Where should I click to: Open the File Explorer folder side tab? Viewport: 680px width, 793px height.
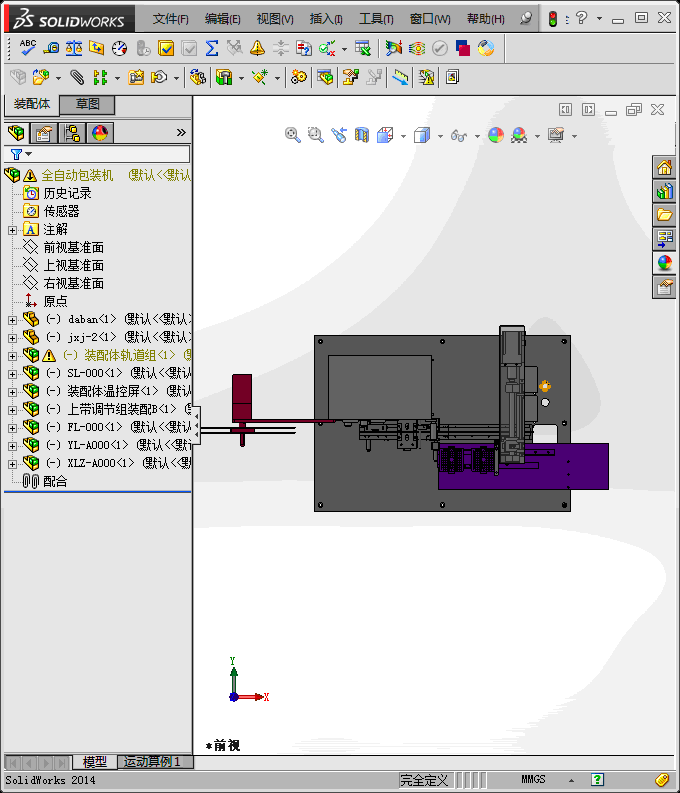[664, 215]
